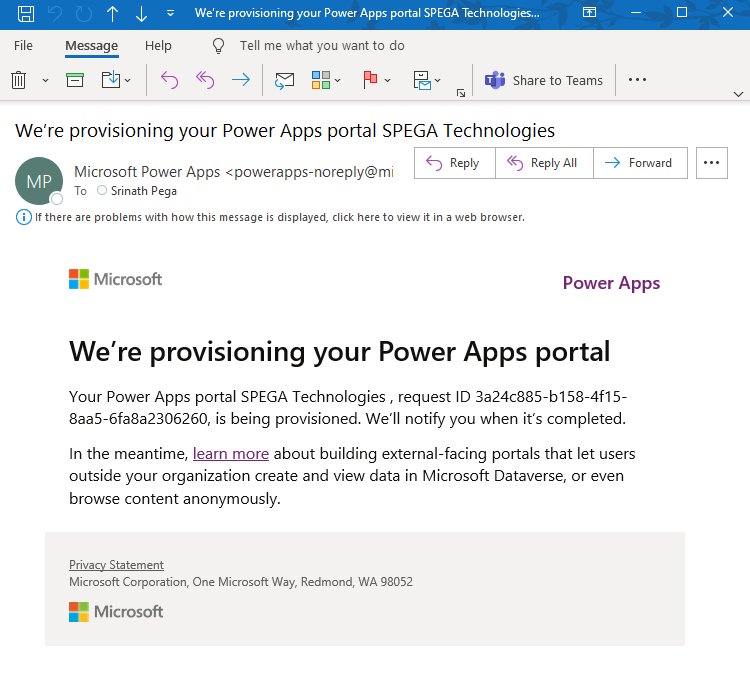Mark the message unread via envelope icon

(284, 80)
